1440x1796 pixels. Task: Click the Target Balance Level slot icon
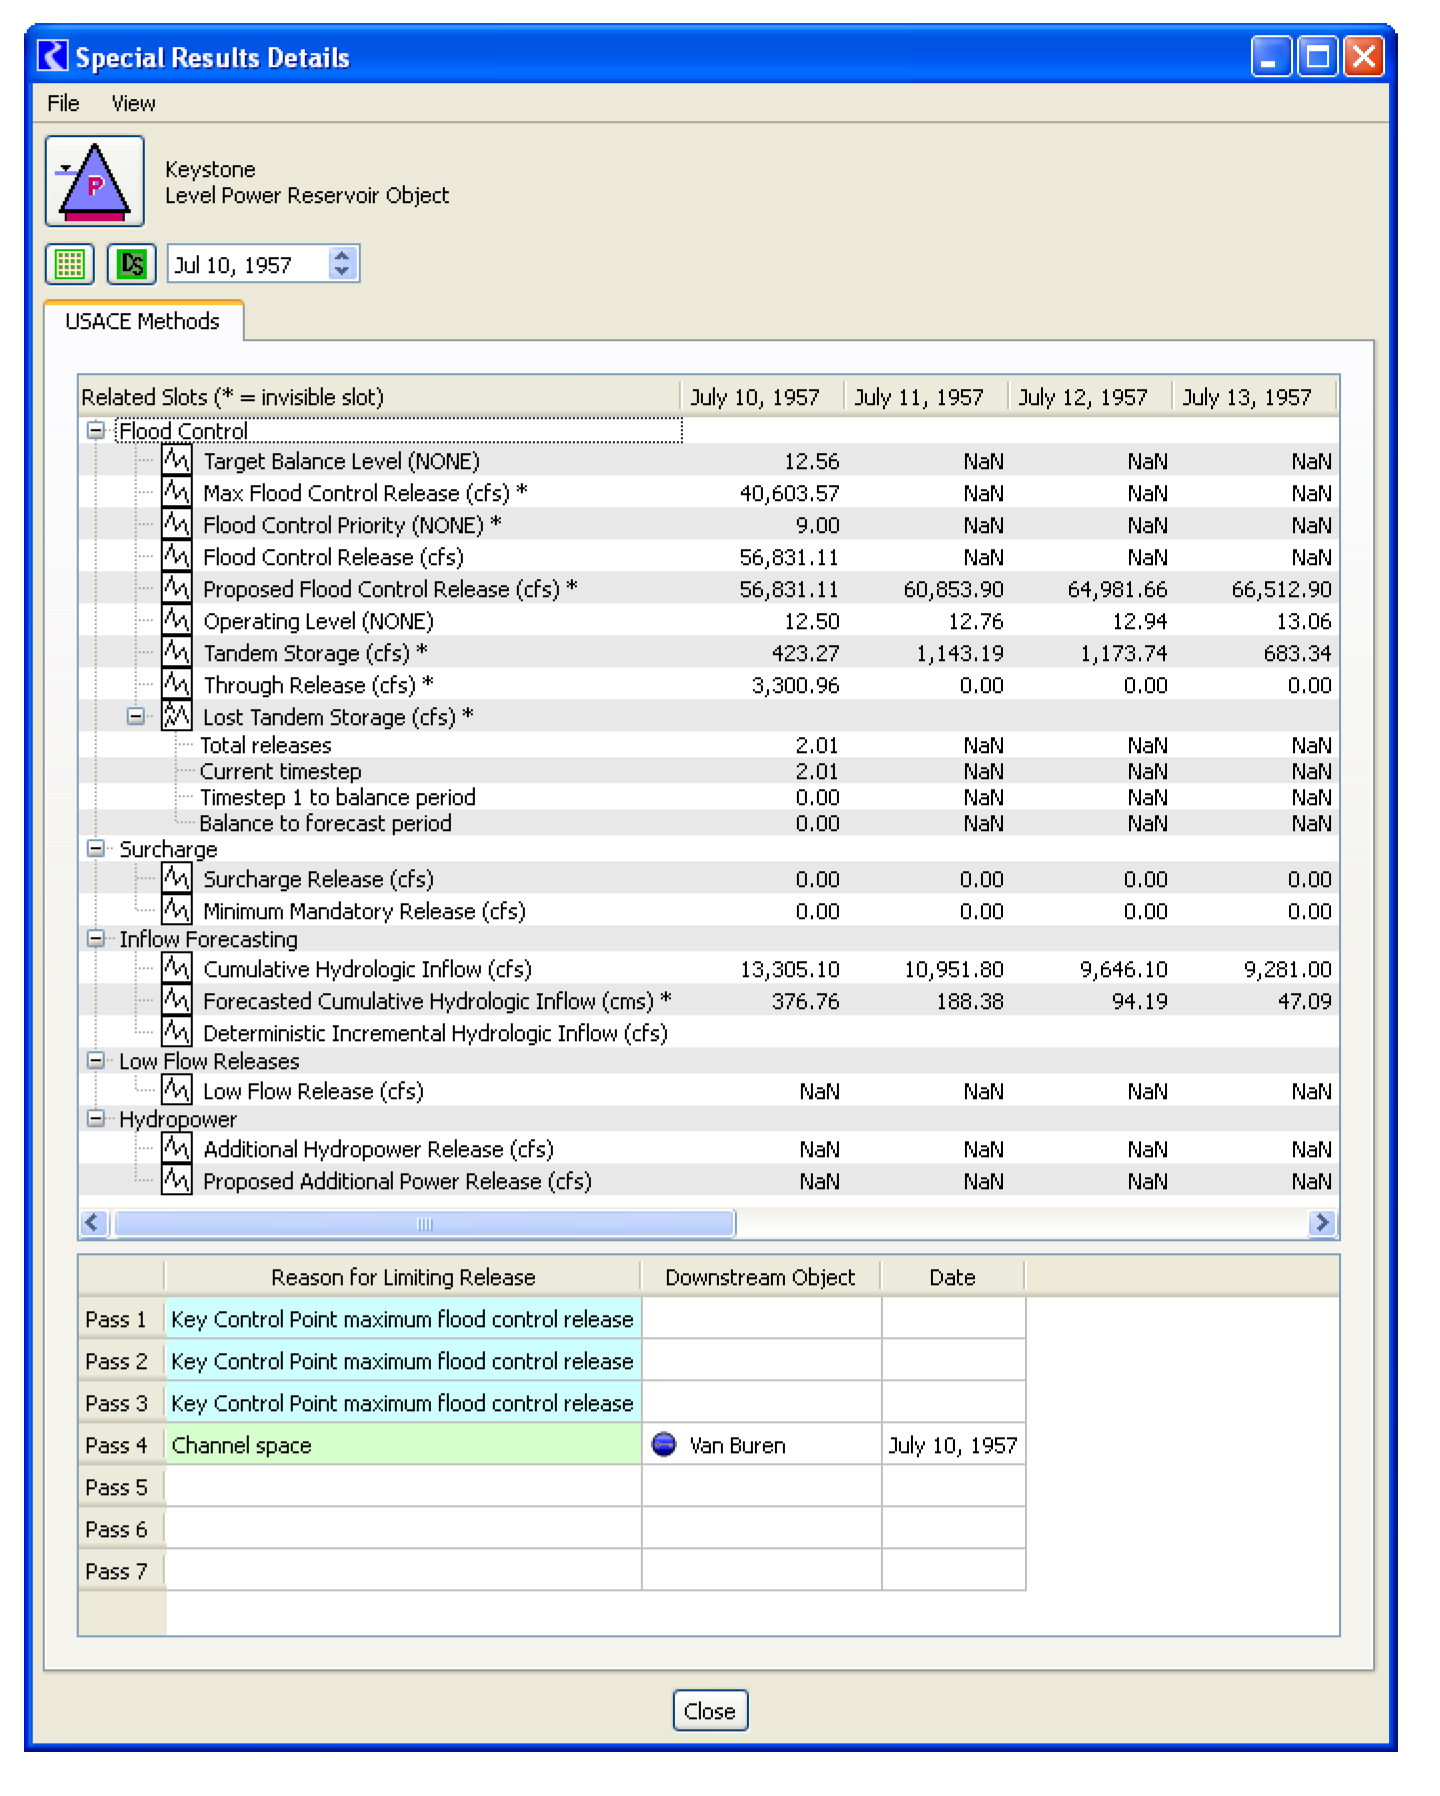(176, 461)
